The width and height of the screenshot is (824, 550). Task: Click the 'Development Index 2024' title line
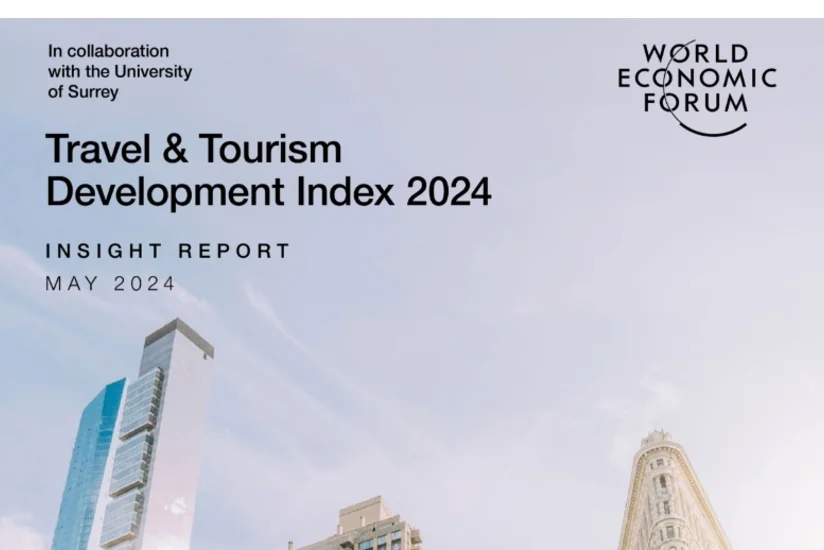[x=269, y=192]
